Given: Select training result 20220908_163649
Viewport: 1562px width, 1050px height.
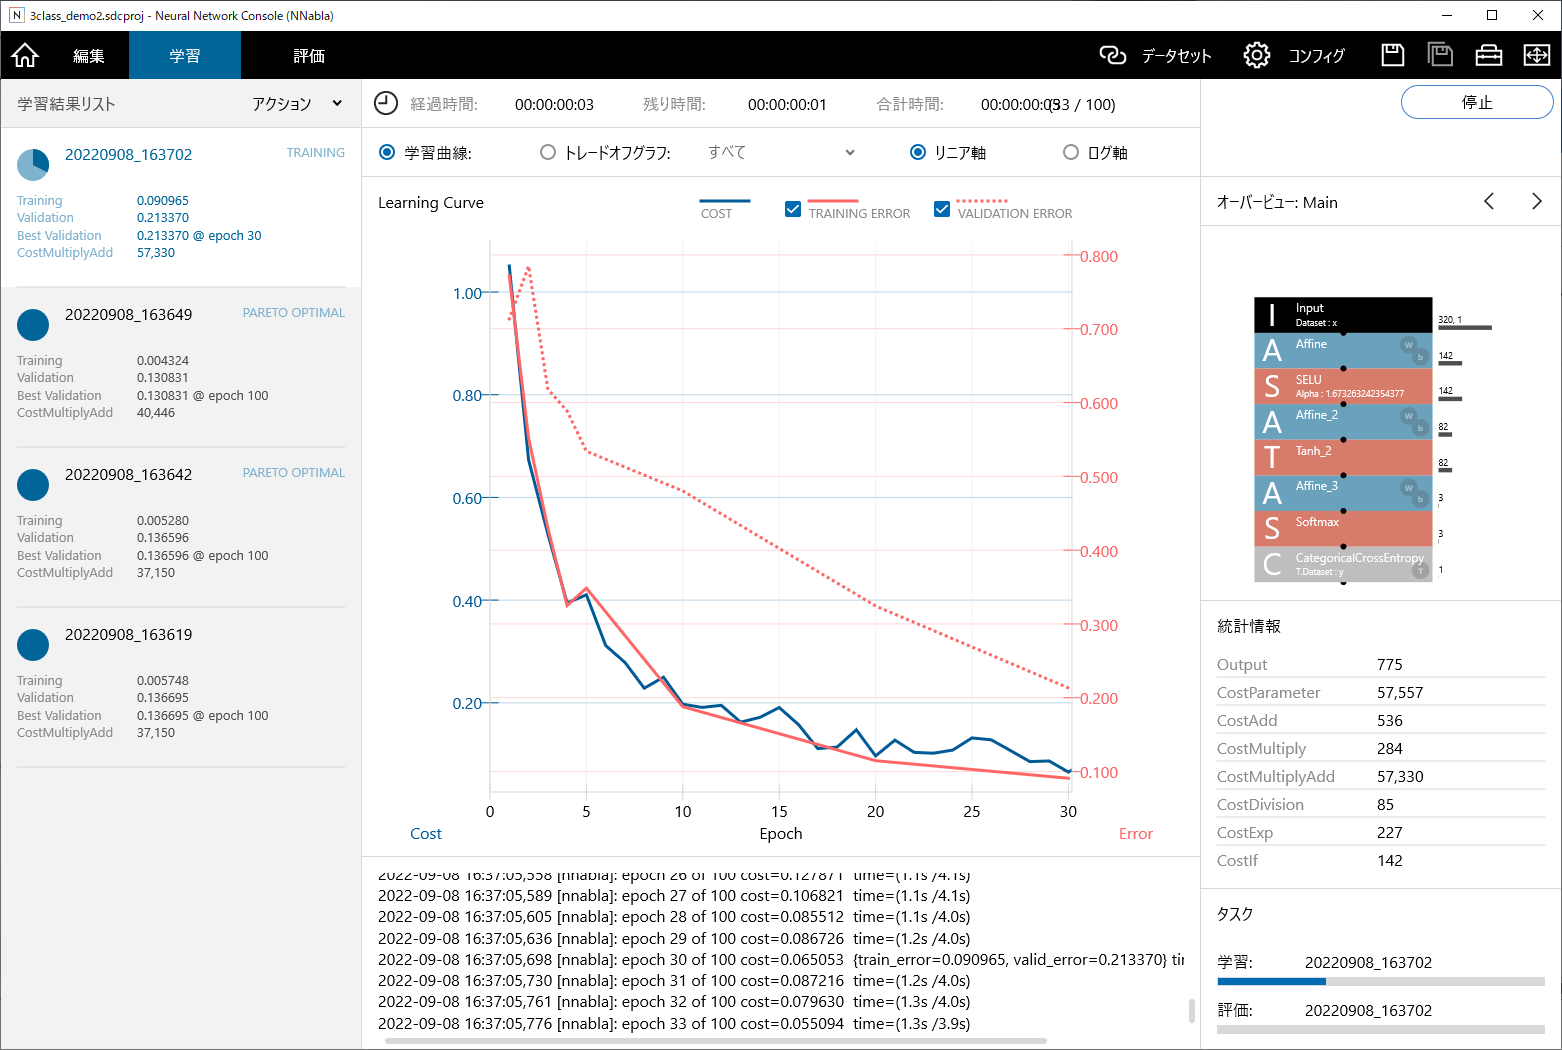Looking at the screenshot, I should click(128, 315).
